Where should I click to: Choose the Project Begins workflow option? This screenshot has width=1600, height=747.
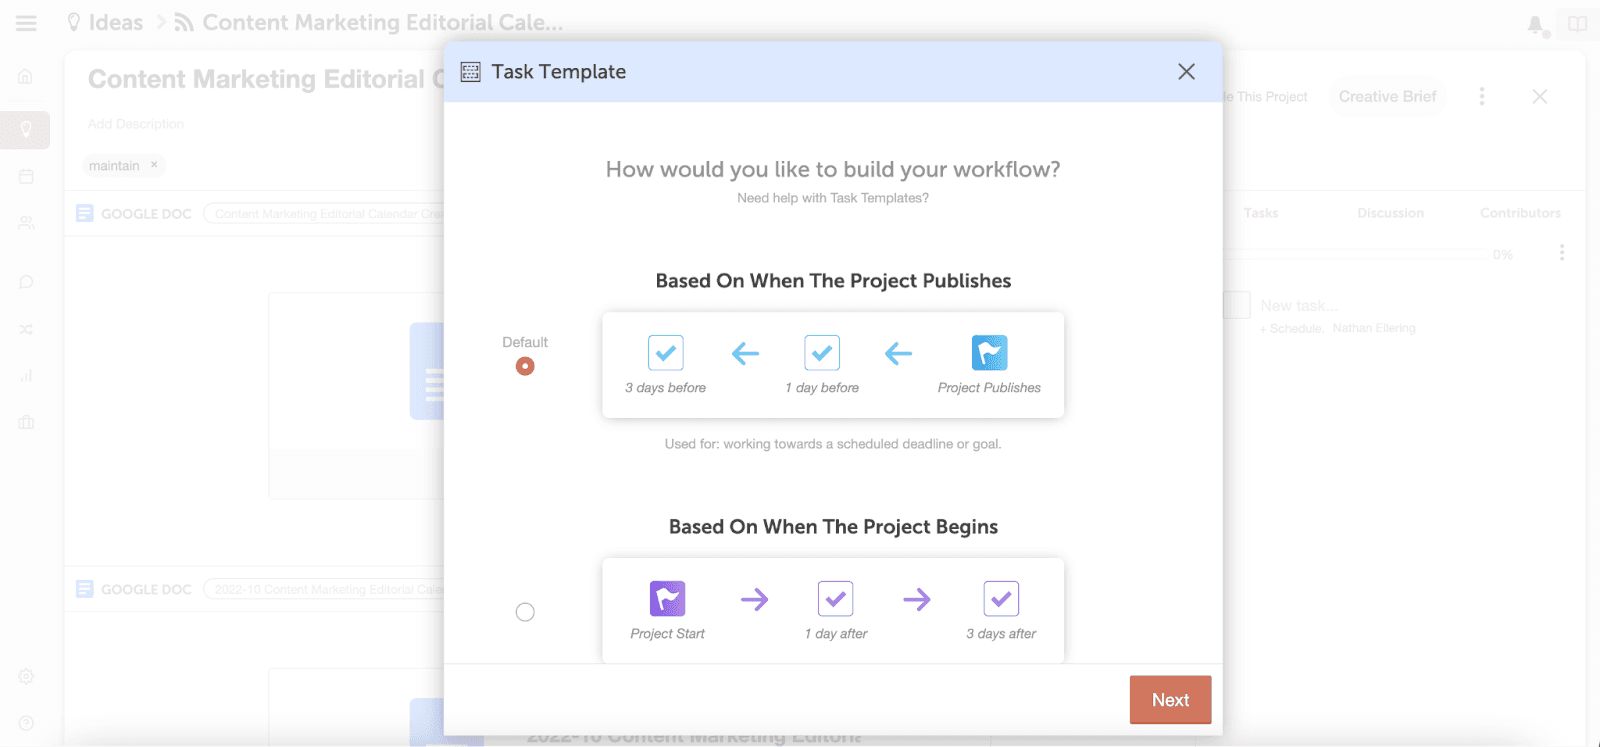click(525, 612)
